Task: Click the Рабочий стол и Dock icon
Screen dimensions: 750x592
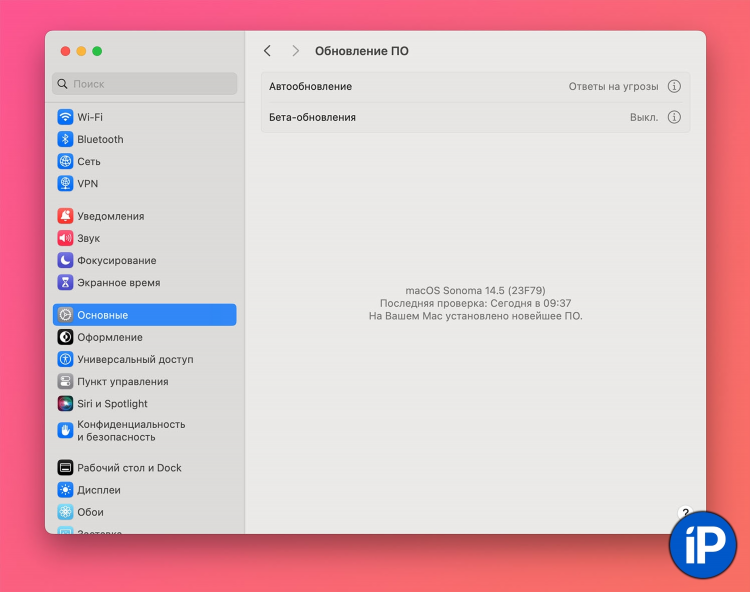Action: 65,468
